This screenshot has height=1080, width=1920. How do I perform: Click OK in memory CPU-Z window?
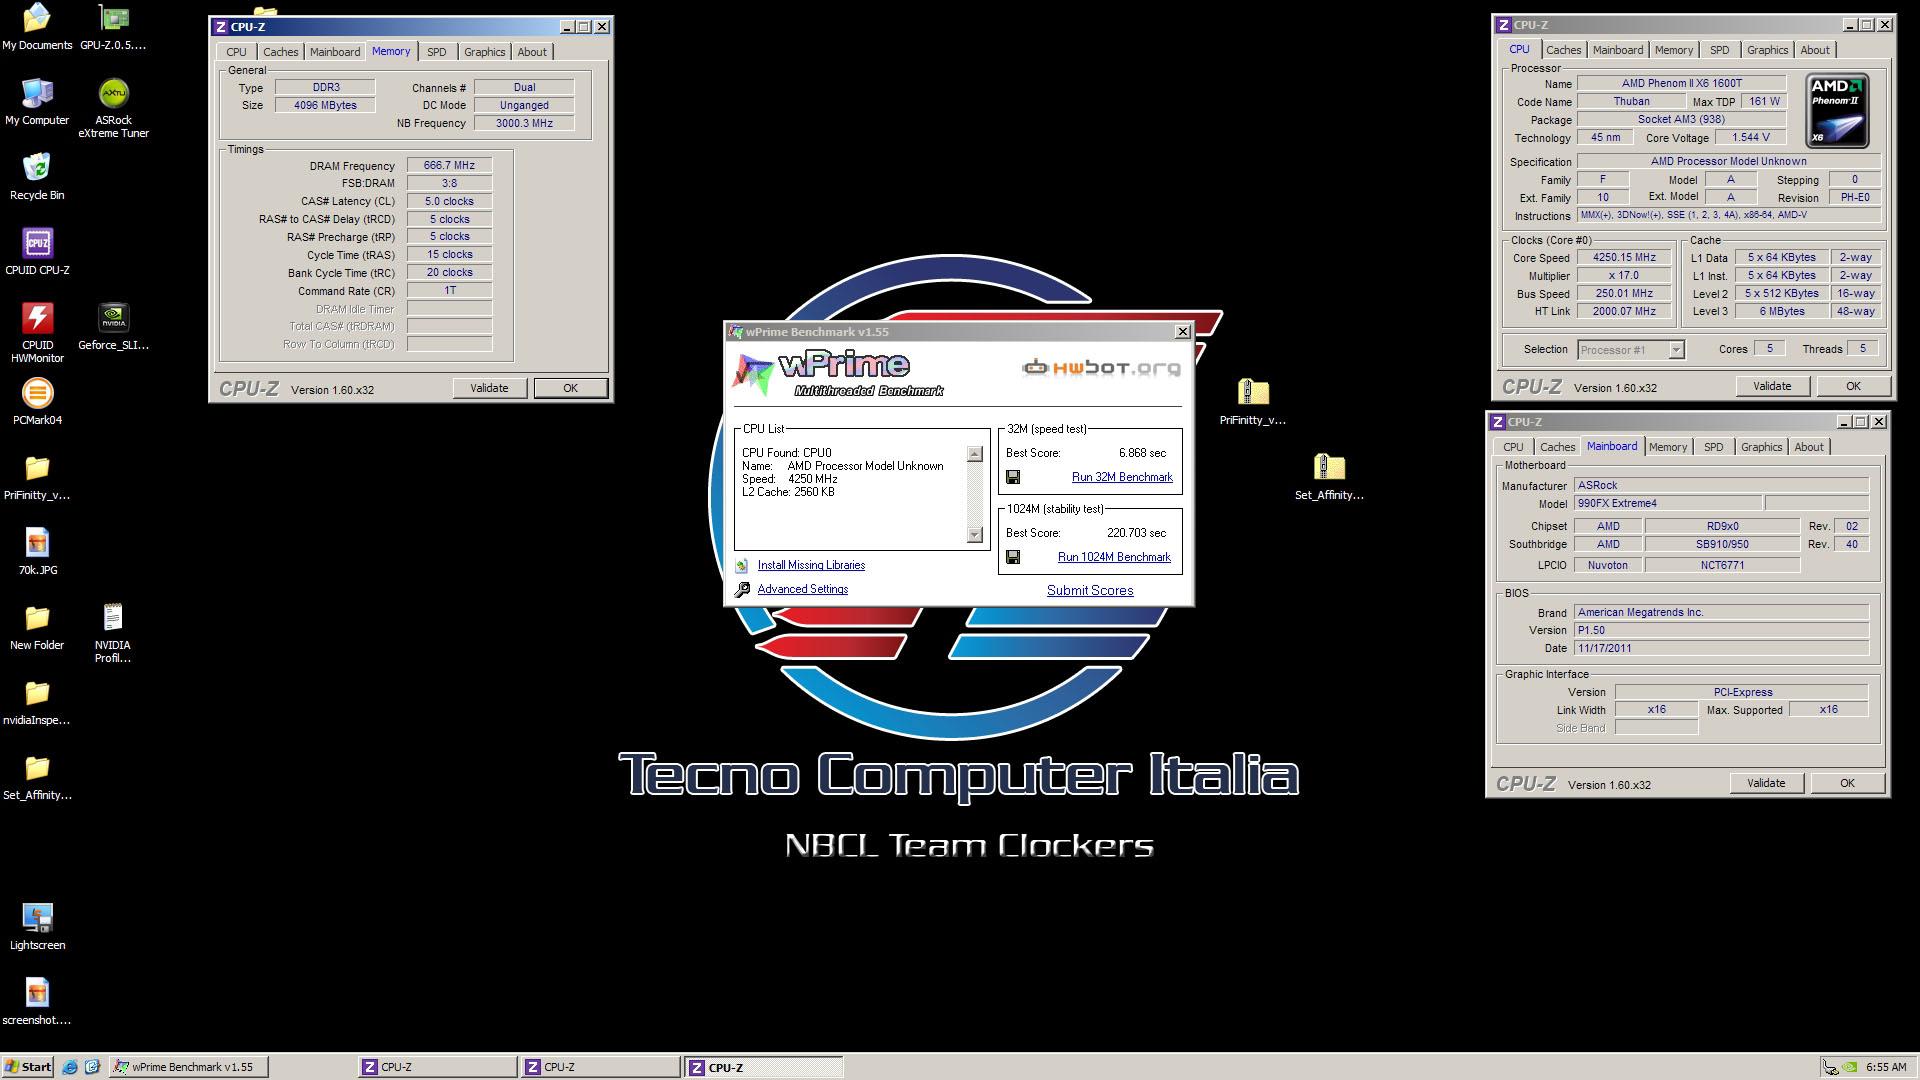pyautogui.click(x=570, y=388)
